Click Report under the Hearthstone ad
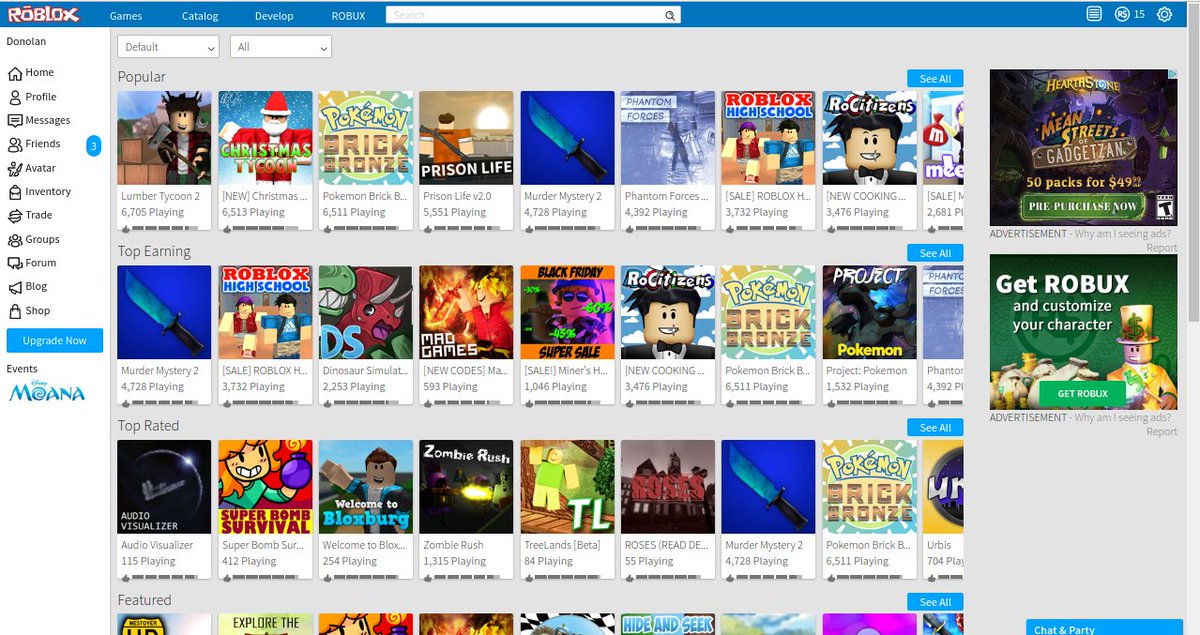Viewport: 1200px width, 635px height. point(1161,247)
